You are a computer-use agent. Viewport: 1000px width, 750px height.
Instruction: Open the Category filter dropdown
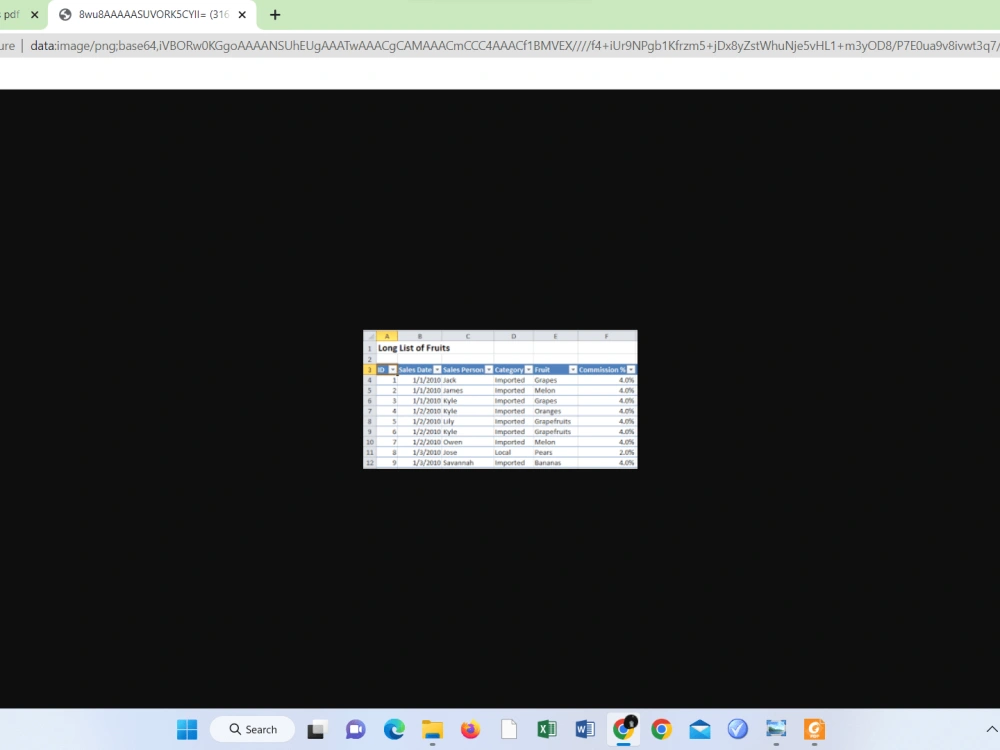point(528,370)
